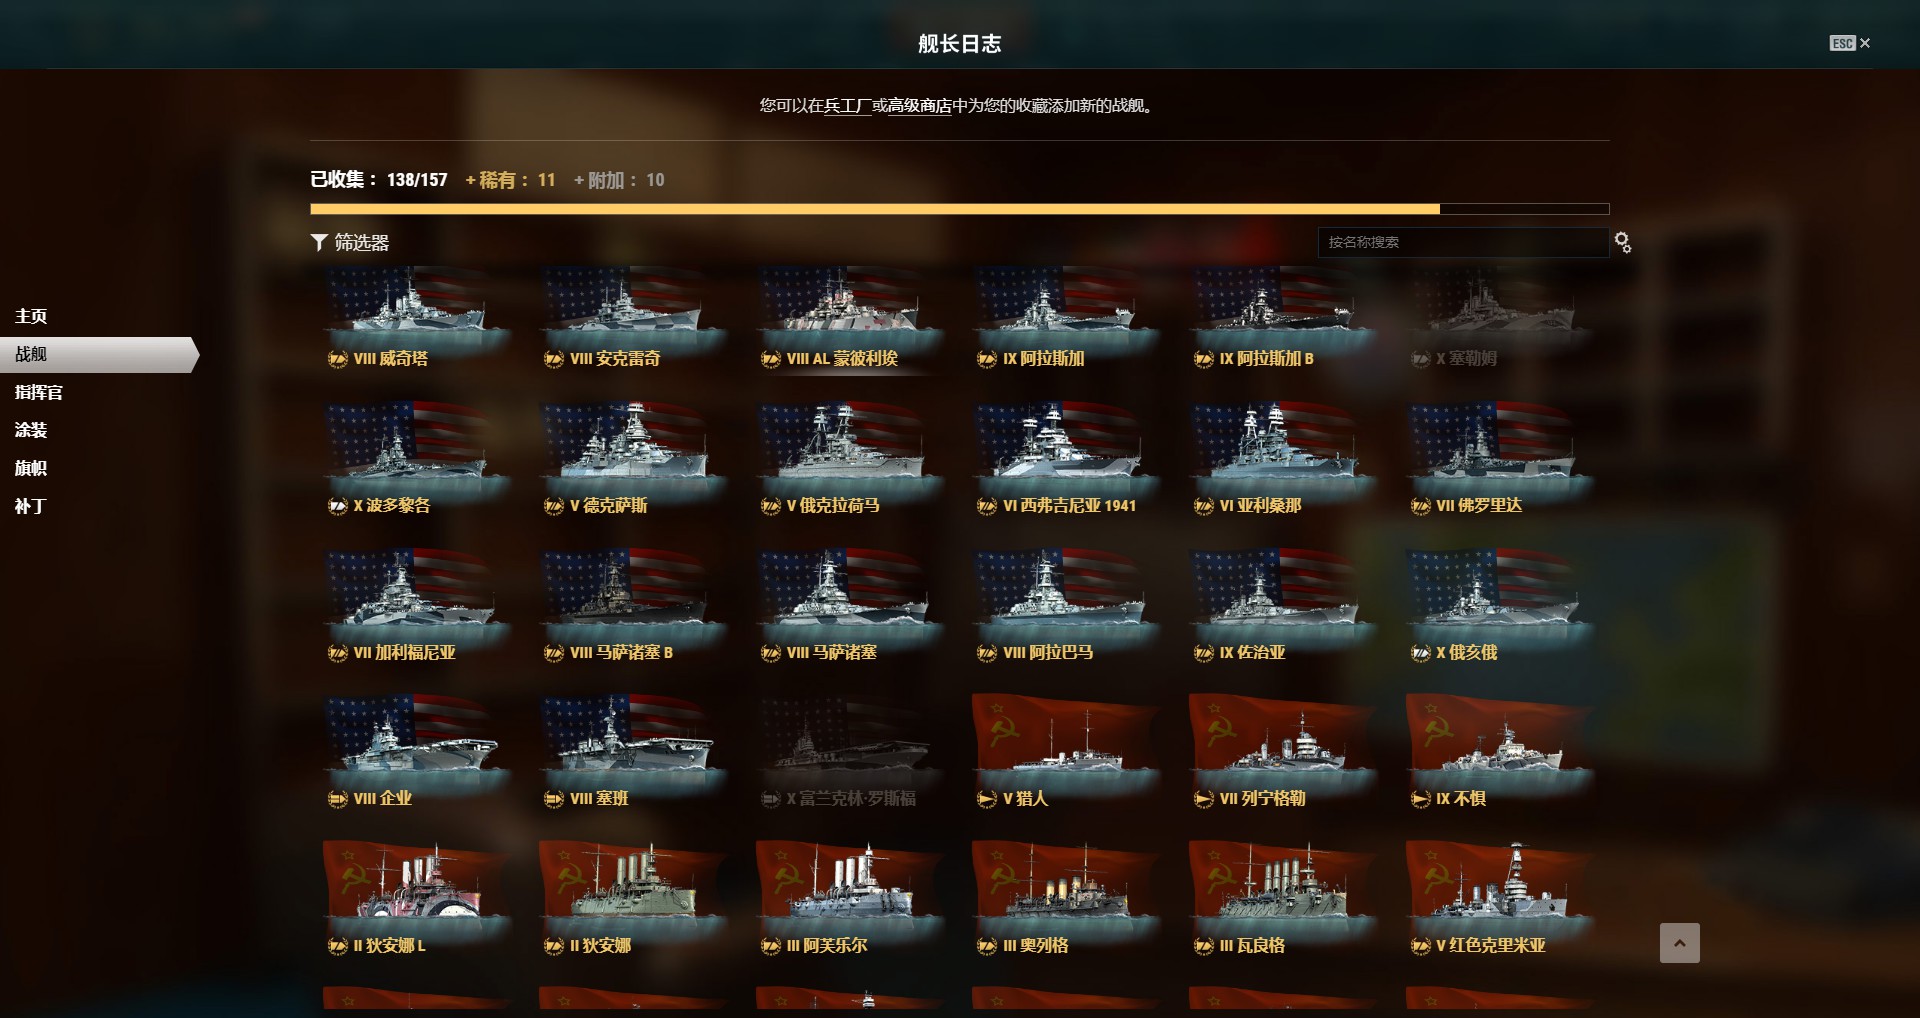Click the collection progress bar

coord(959,209)
